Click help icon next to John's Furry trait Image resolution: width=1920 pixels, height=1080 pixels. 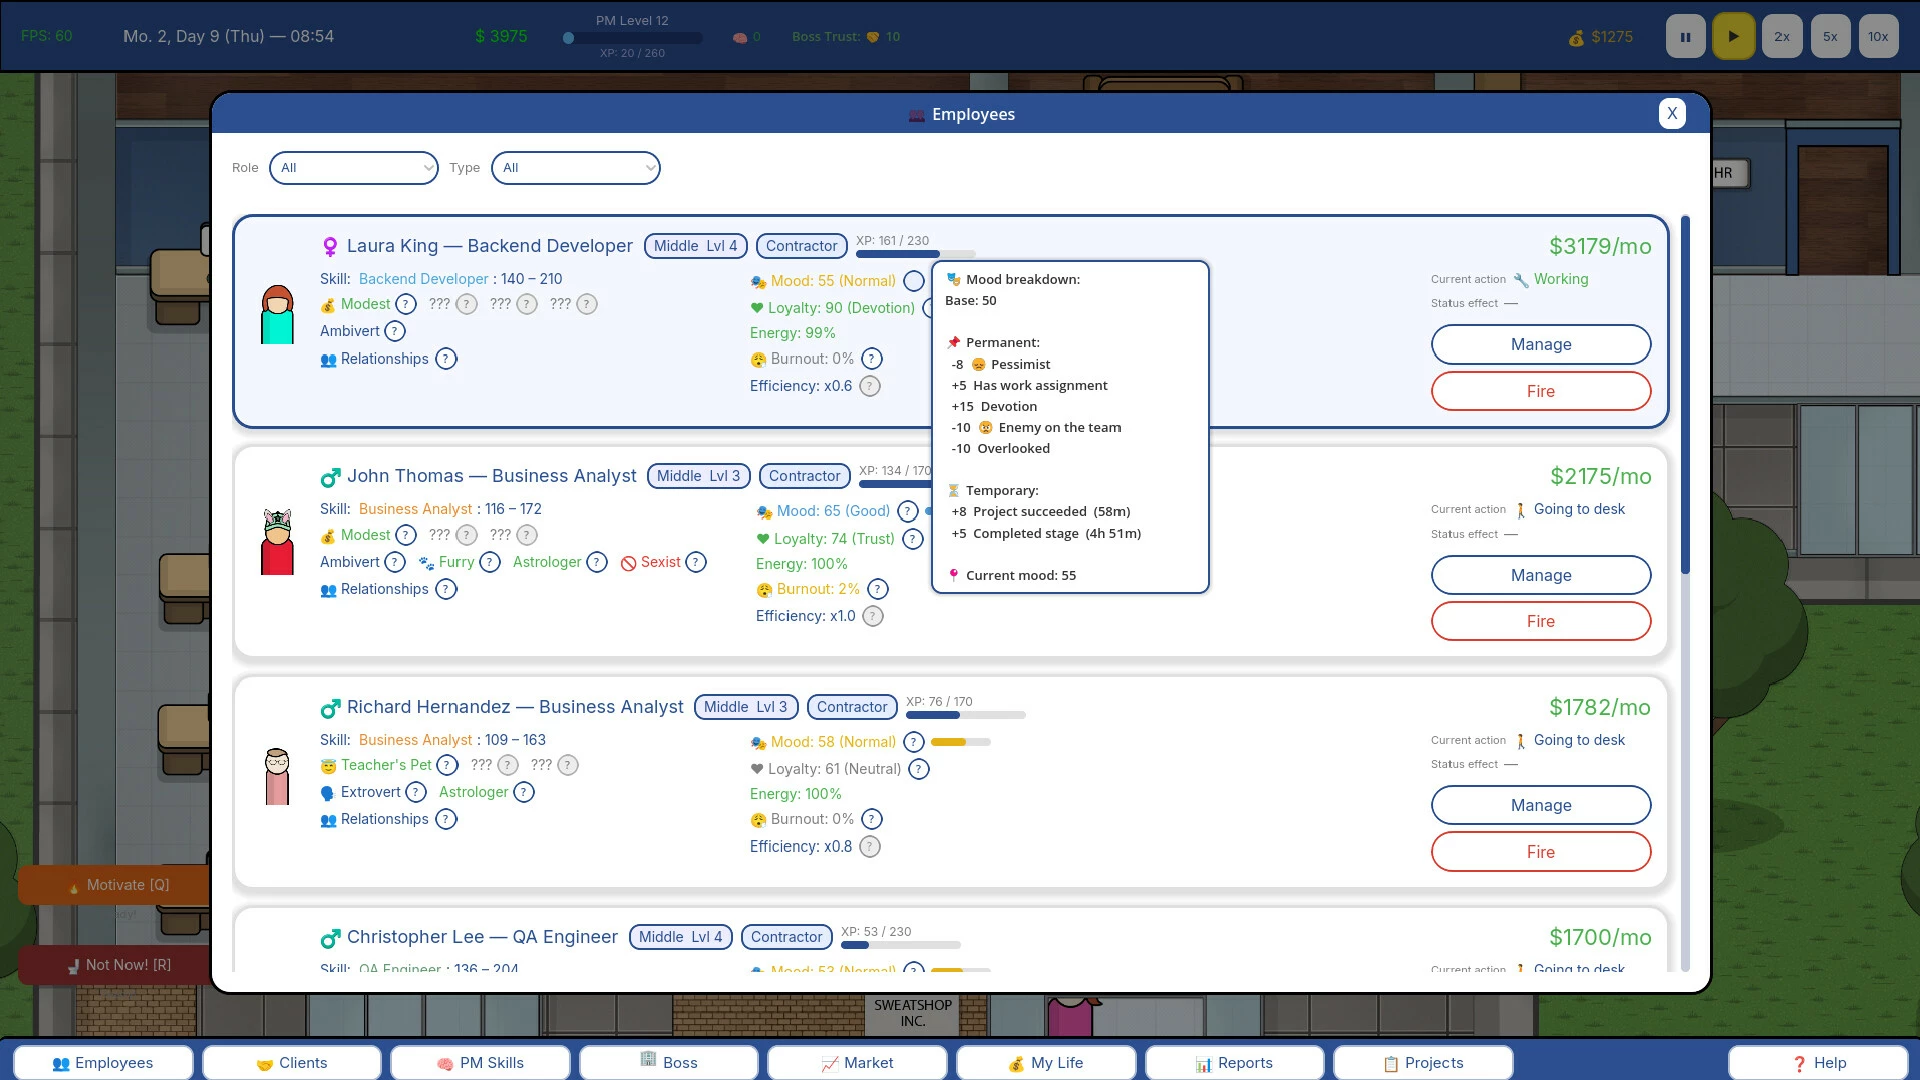click(x=490, y=562)
